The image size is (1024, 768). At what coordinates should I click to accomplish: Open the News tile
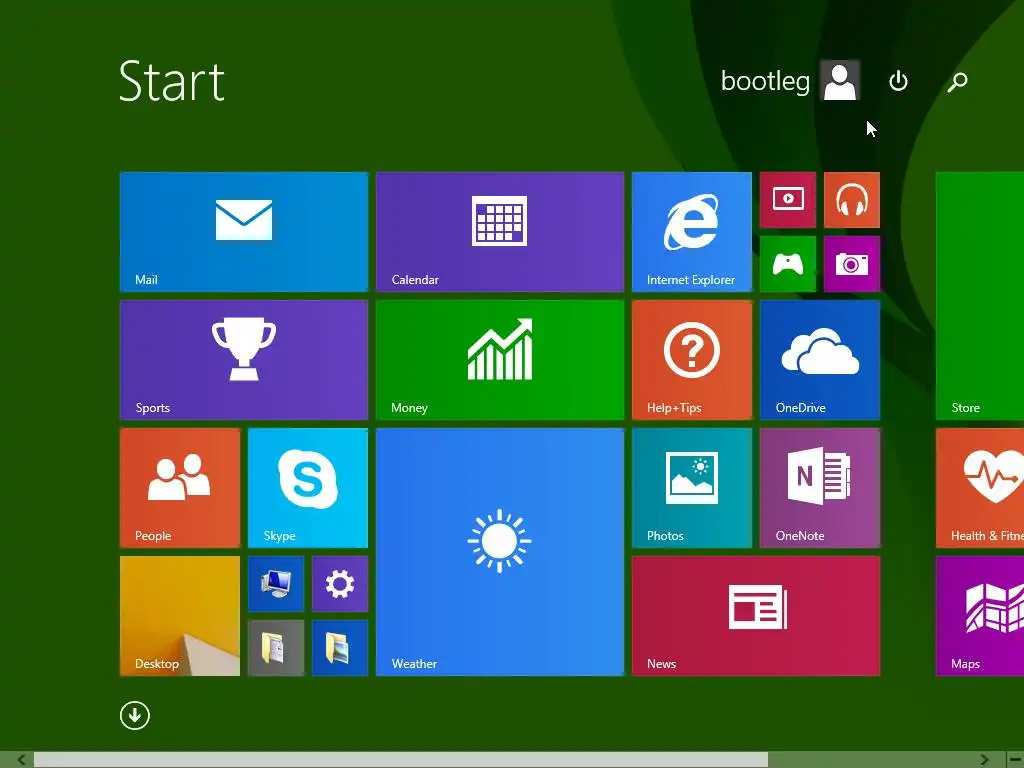[x=756, y=616]
